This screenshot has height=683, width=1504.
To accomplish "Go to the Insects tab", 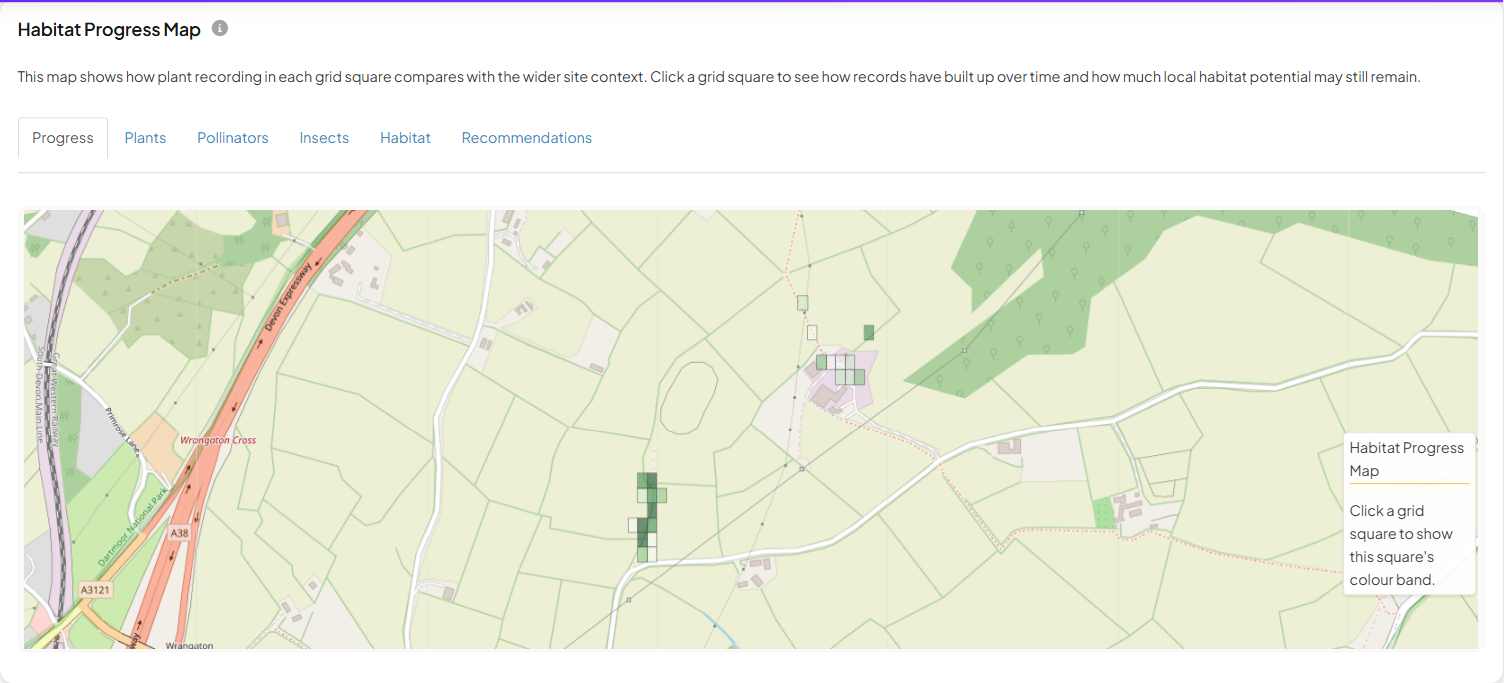I will tap(324, 138).
